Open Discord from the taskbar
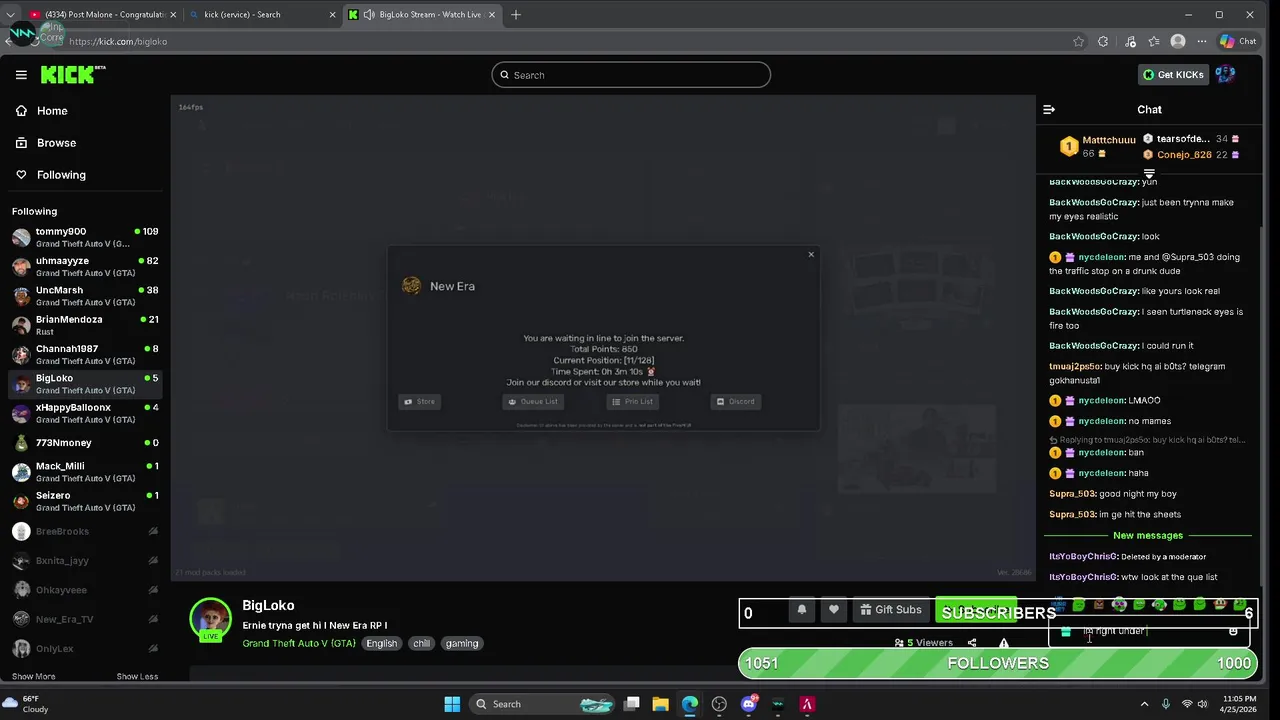This screenshot has height=720, width=1280. tap(749, 704)
